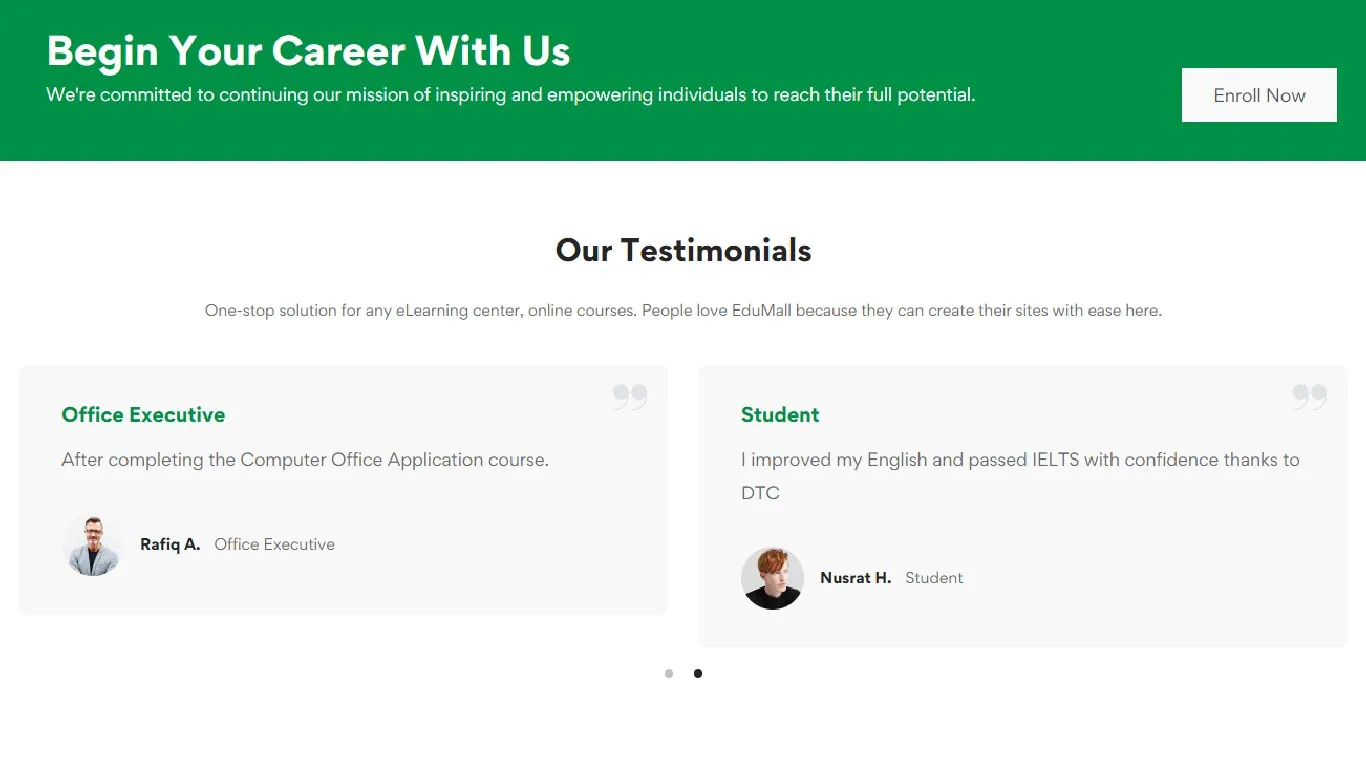This screenshot has height=768, width=1366.
Task: Click the quote icon on Student card
Action: [1310, 397]
